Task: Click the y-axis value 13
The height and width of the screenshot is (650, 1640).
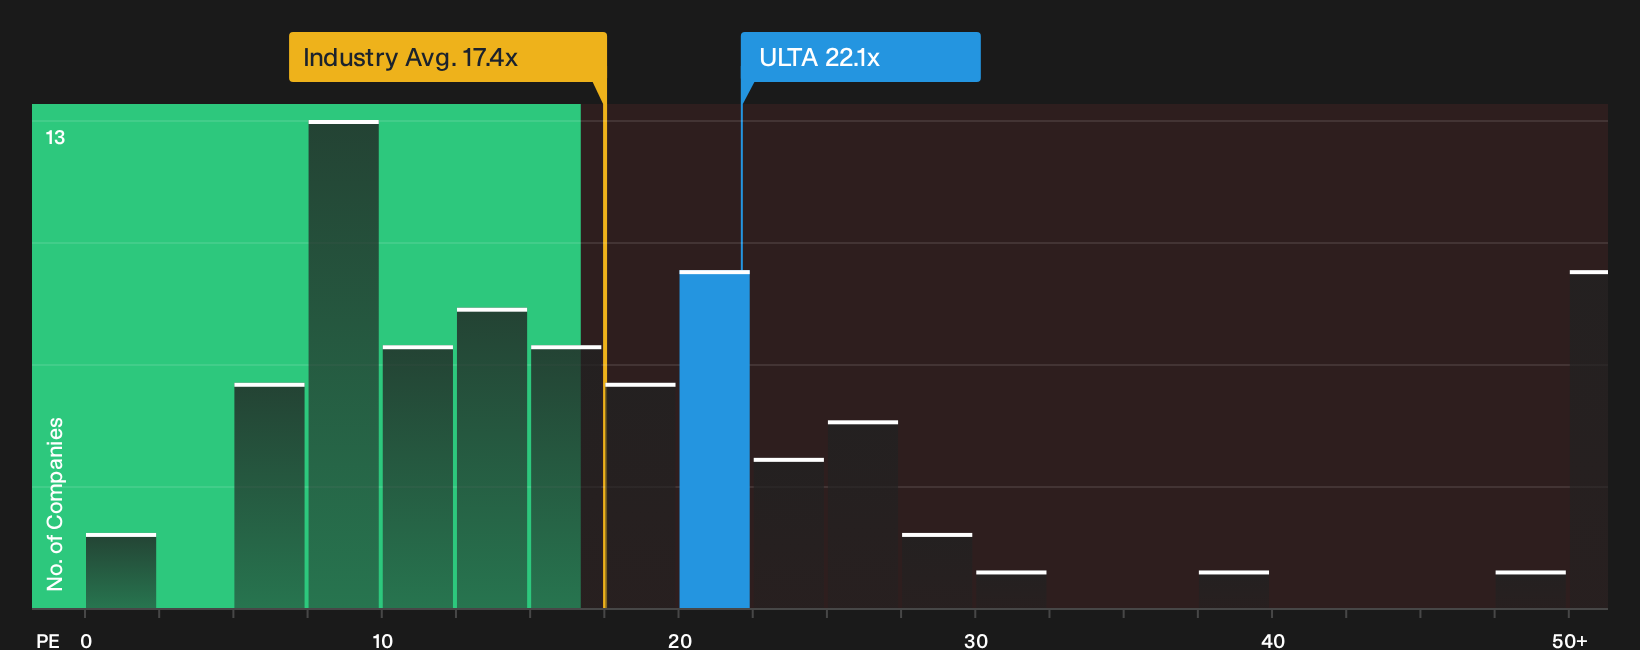Action: point(55,137)
